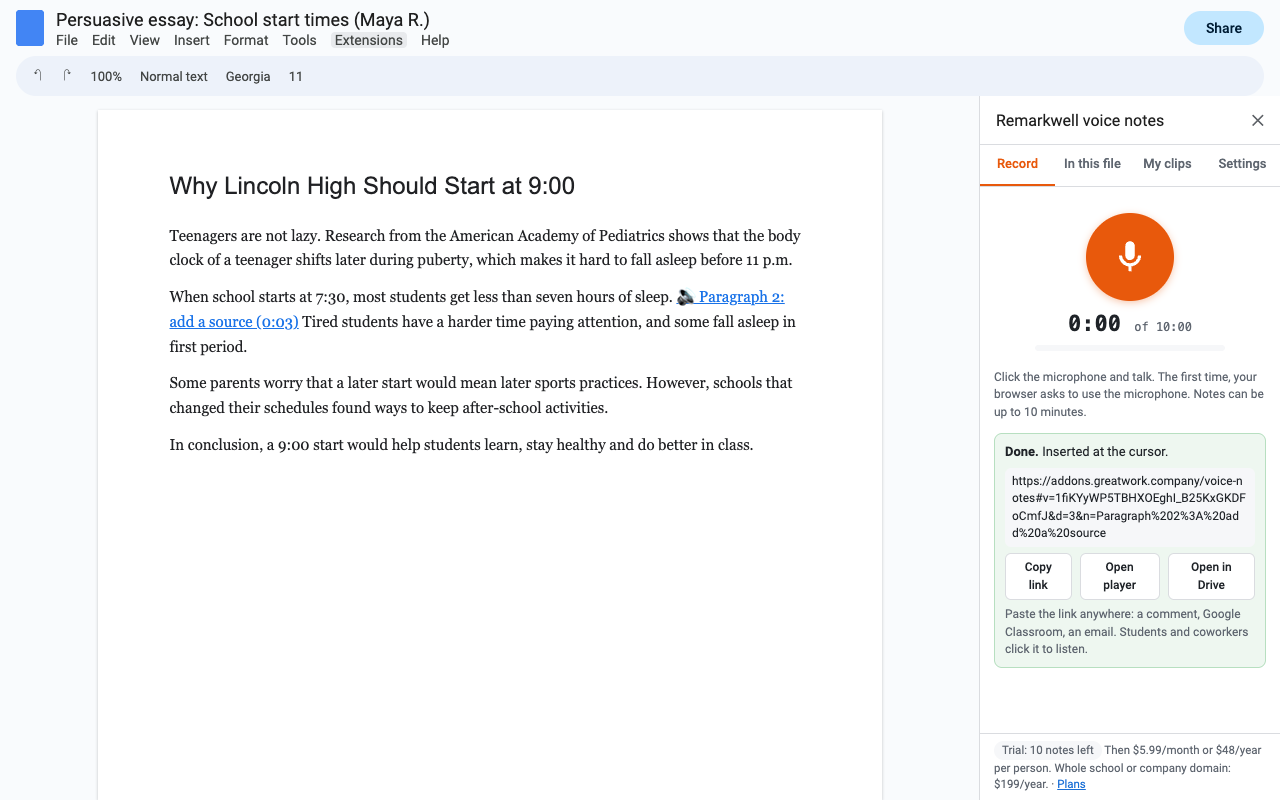Open the font size 11 dropdown
This screenshot has width=1280, height=800.
click(296, 76)
